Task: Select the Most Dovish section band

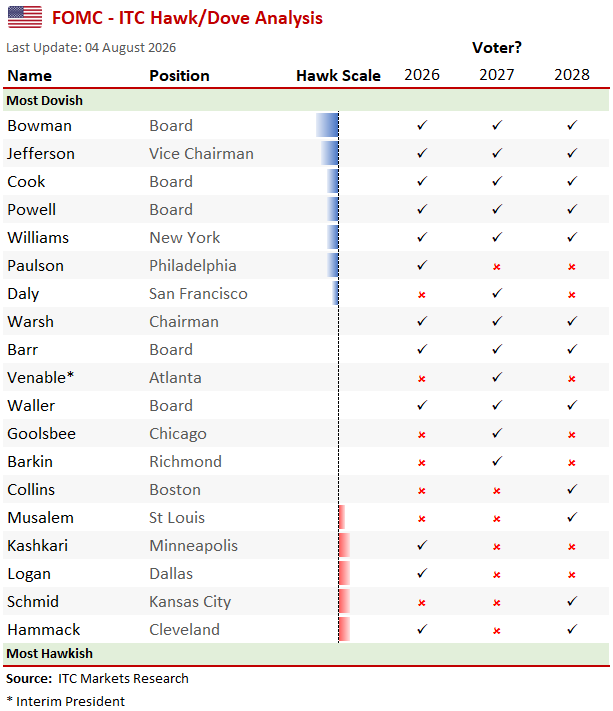Action: point(306,100)
